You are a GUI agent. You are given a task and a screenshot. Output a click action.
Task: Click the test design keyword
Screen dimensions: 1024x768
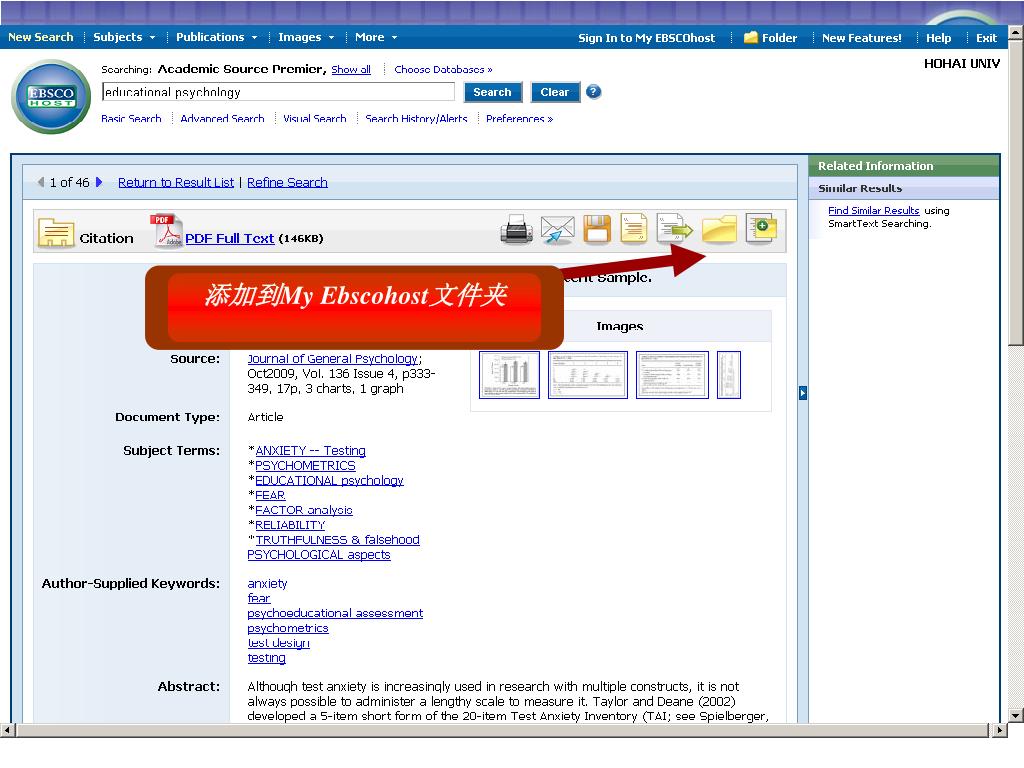point(278,643)
